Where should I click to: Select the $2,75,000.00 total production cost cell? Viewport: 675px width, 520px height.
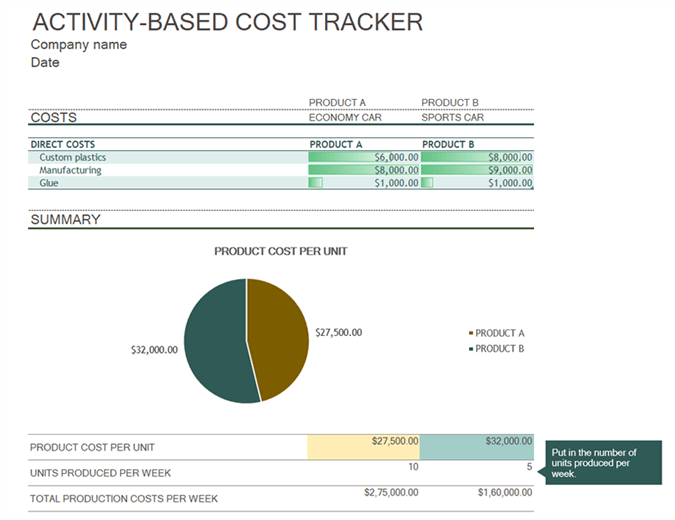point(391,492)
